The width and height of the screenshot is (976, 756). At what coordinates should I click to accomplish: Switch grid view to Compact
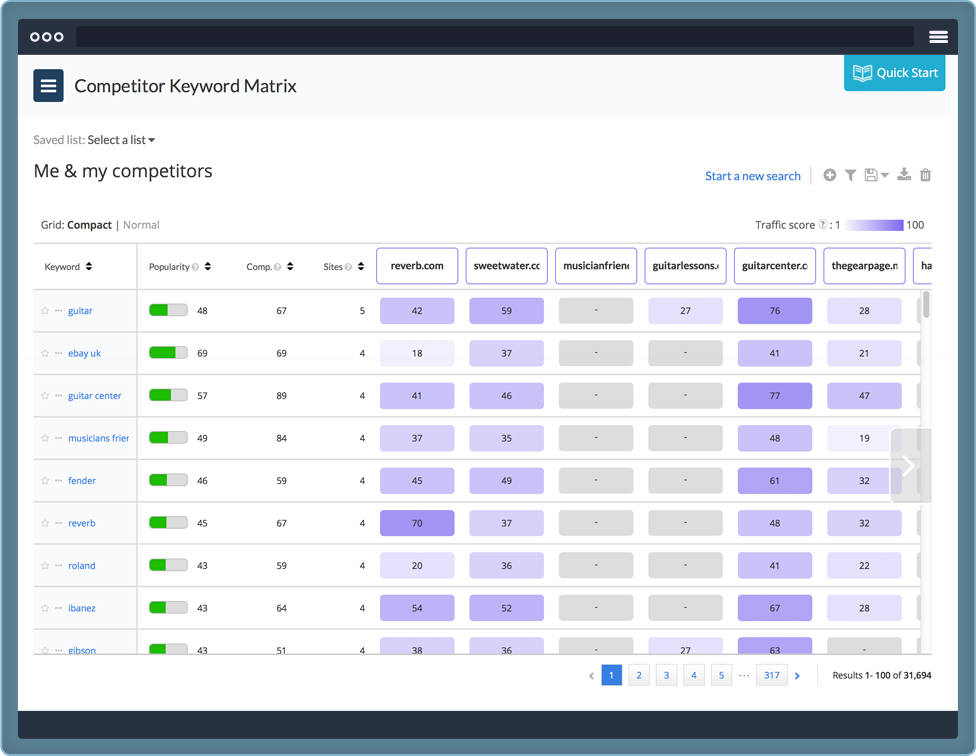(x=90, y=225)
